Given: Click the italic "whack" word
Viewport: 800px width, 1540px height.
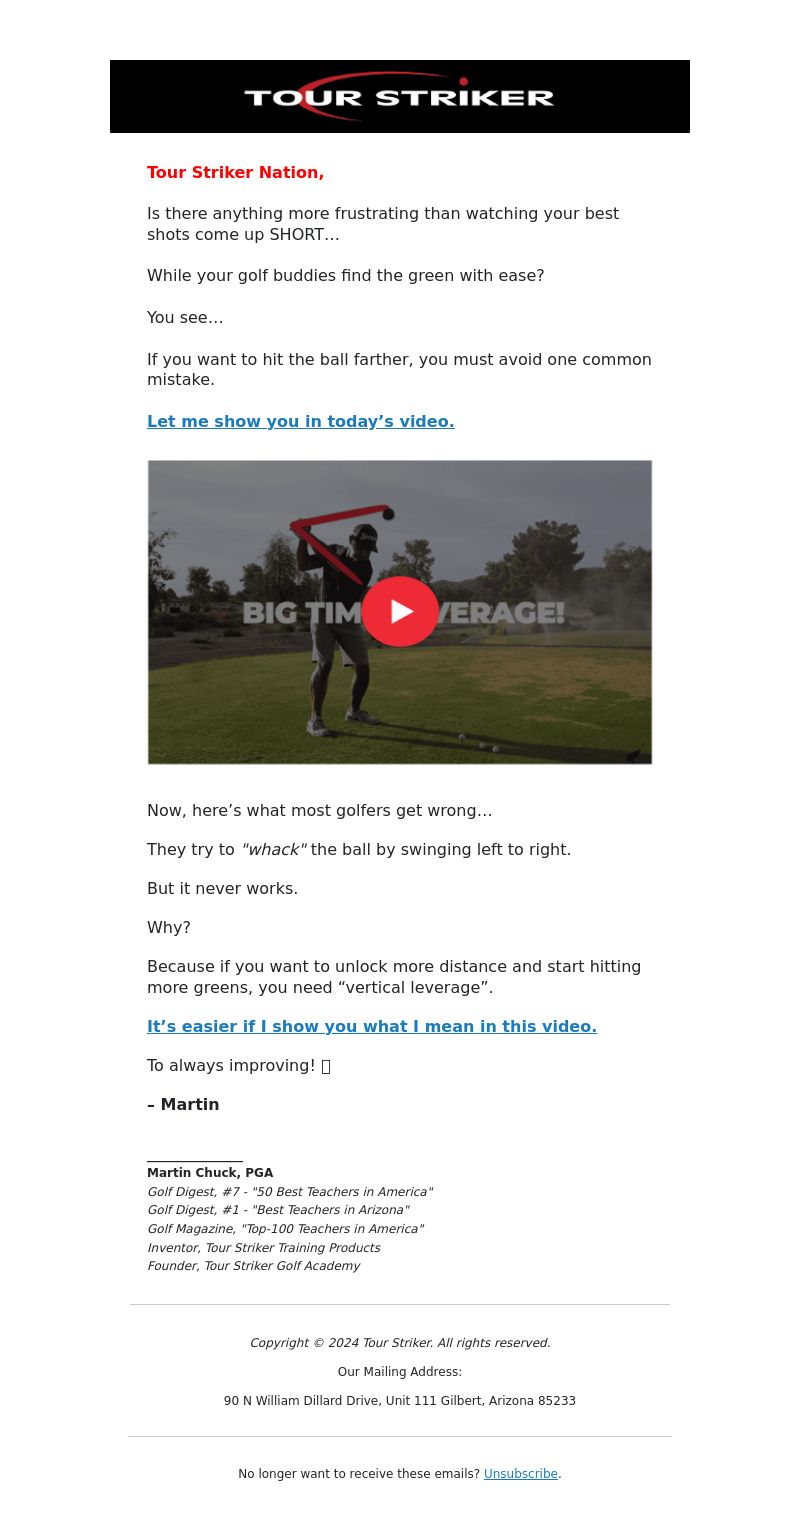Looking at the screenshot, I should coord(274,850).
